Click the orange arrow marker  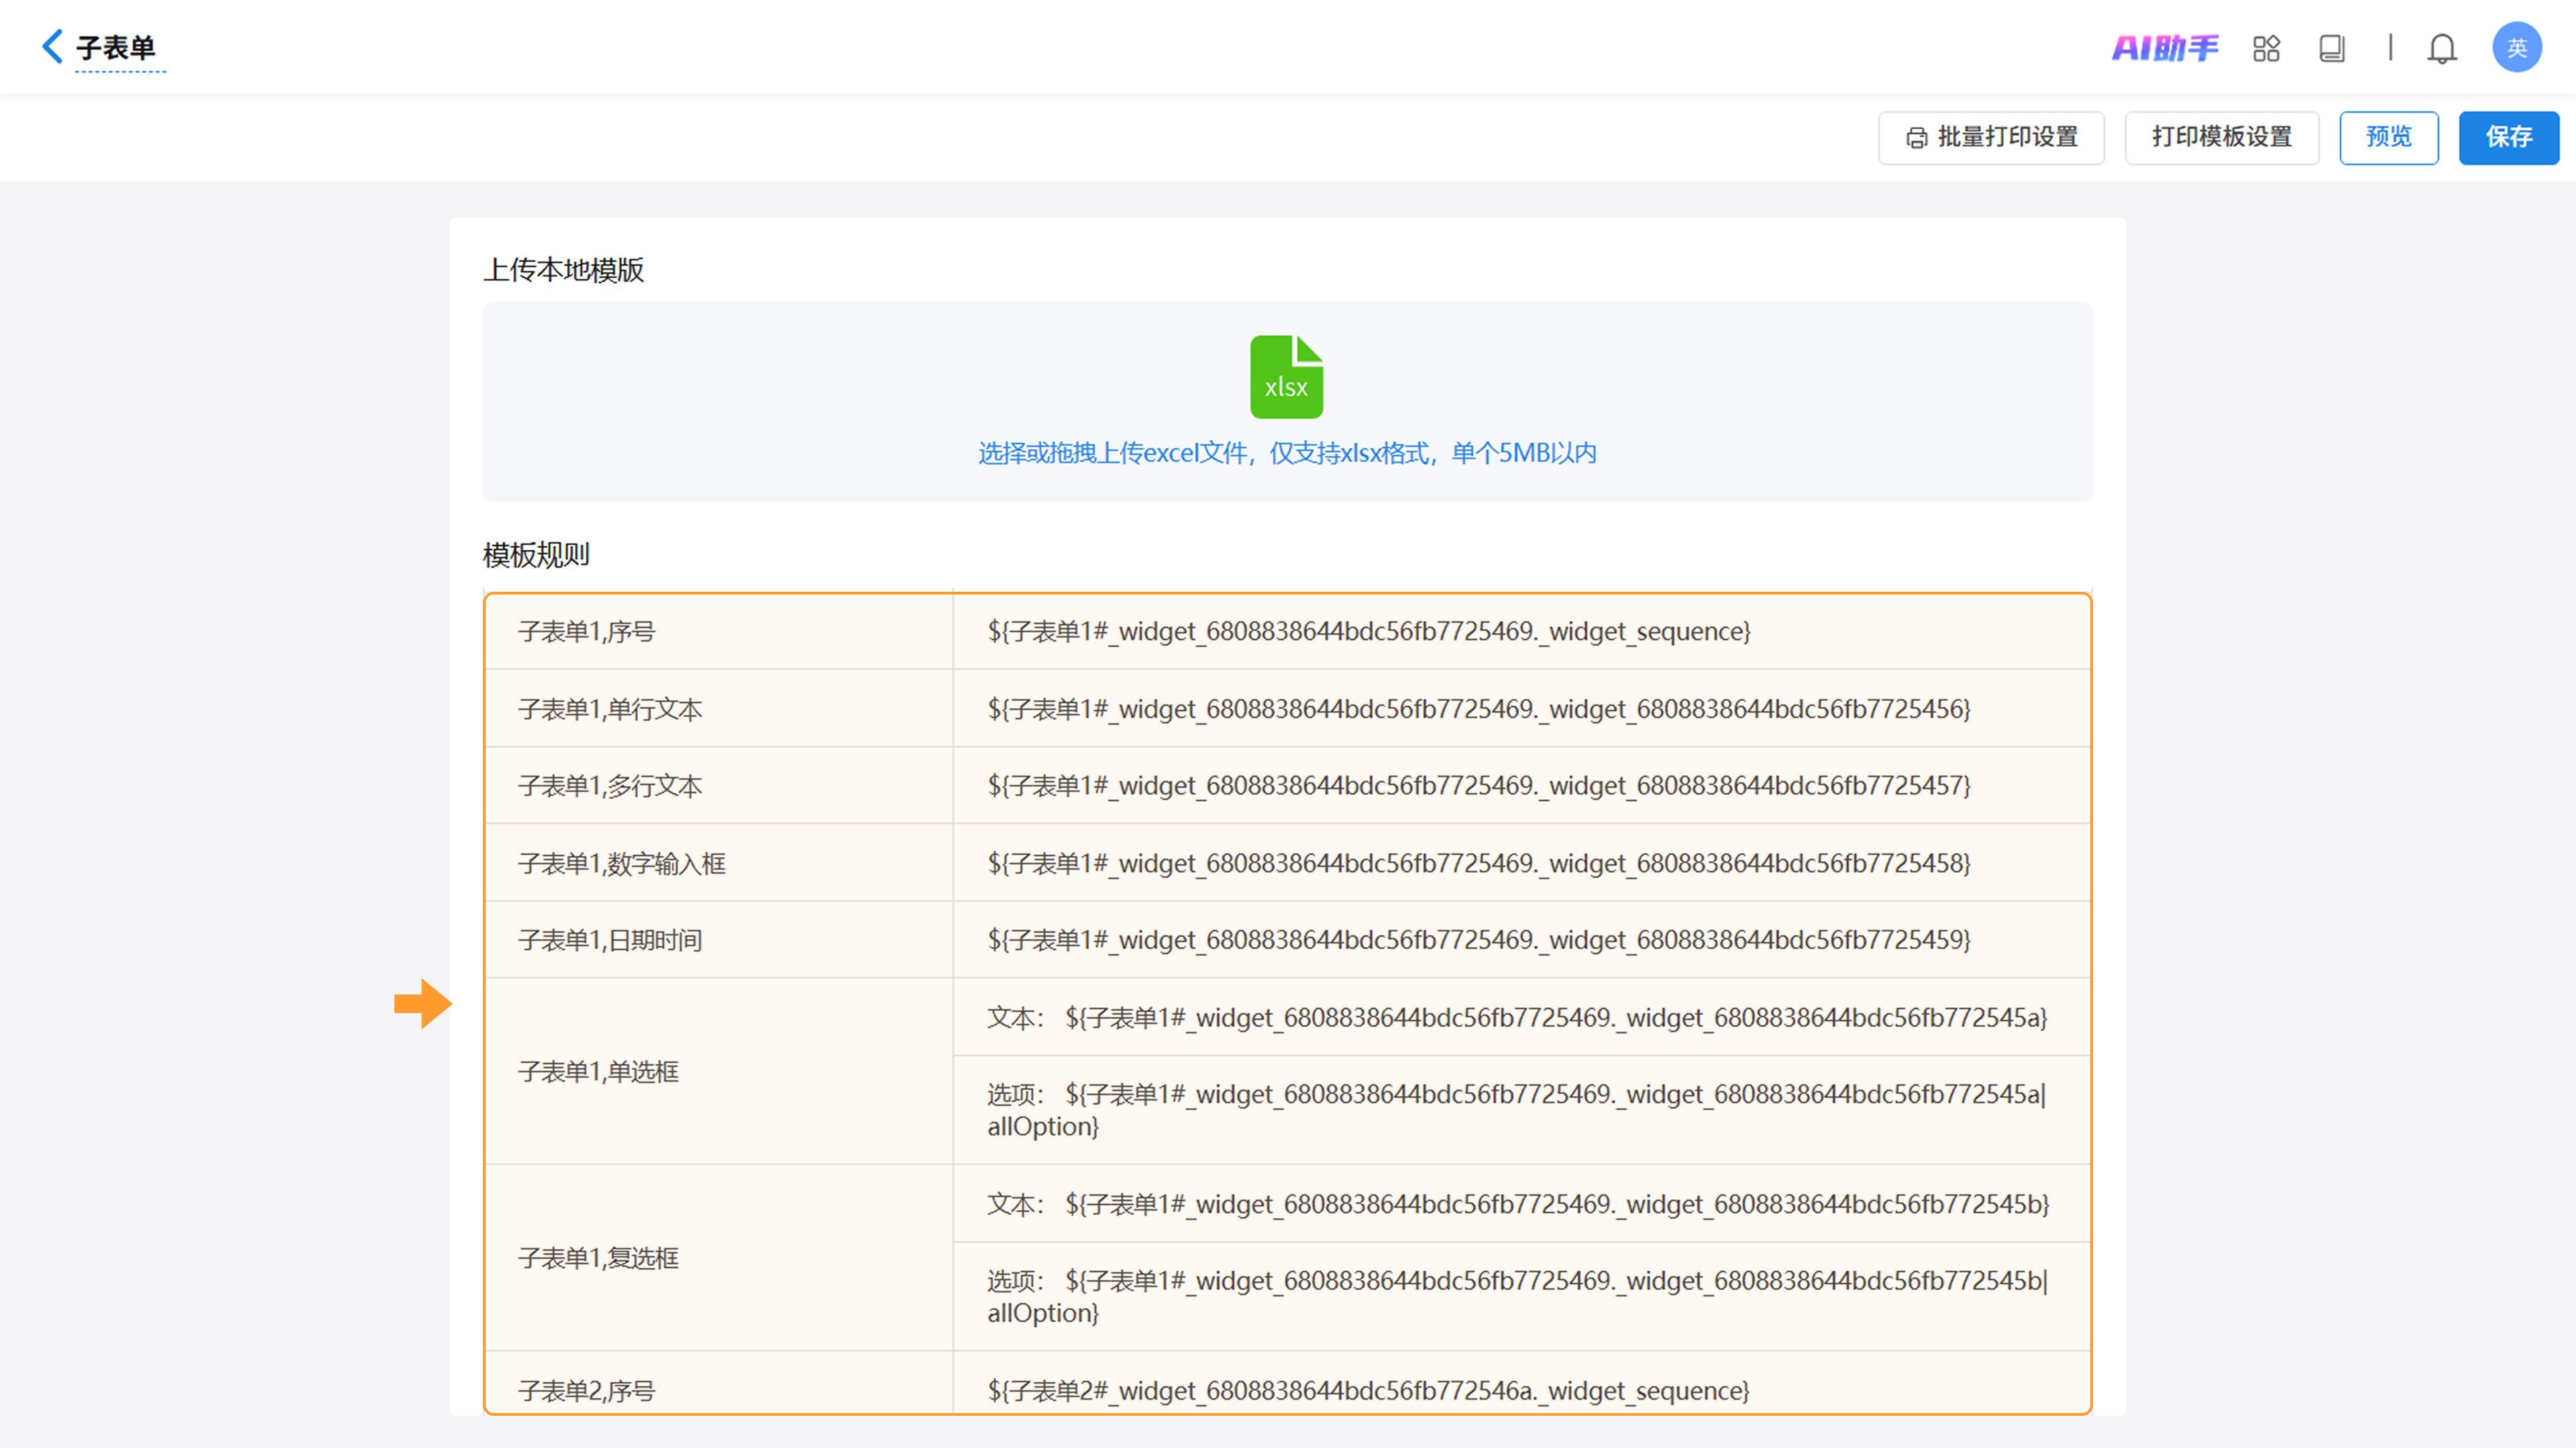click(x=423, y=1003)
